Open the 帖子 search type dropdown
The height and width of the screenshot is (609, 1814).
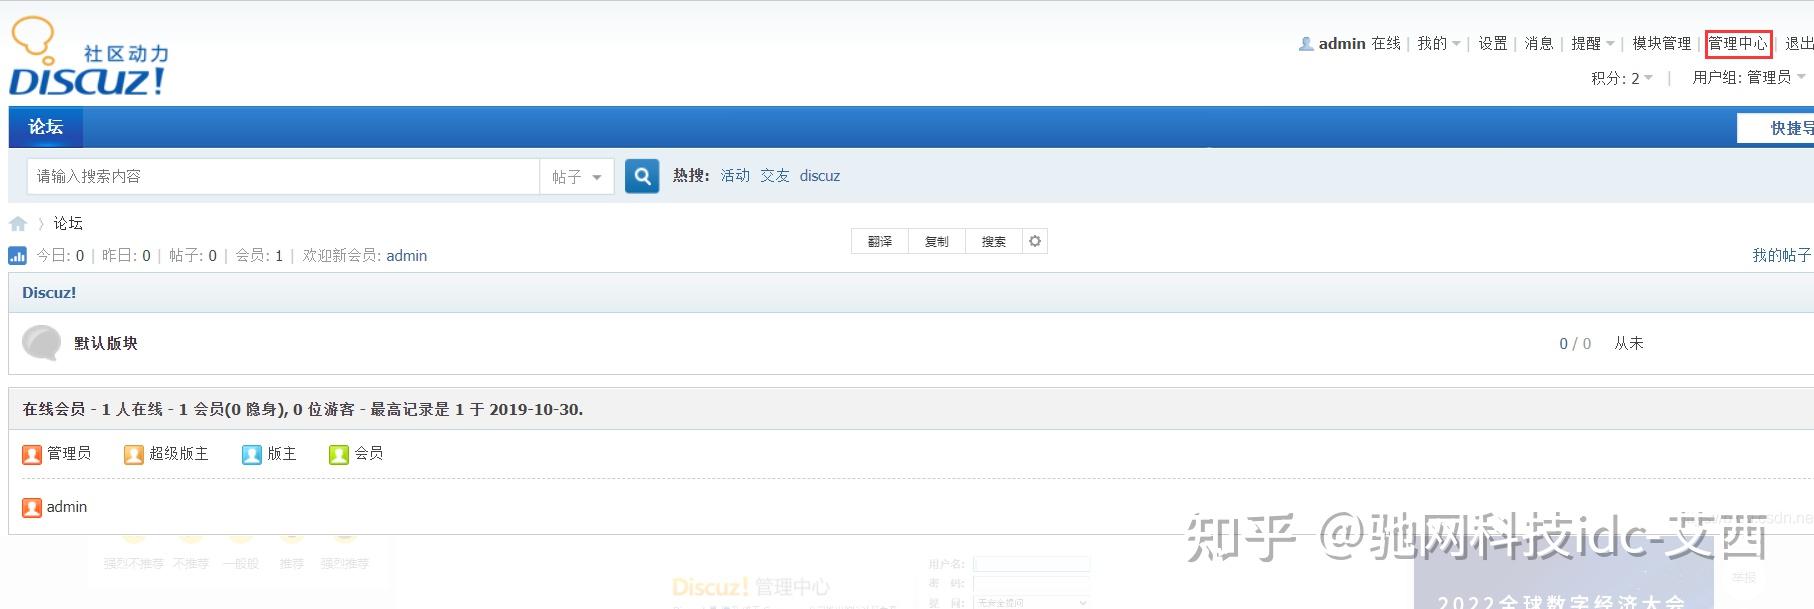577,177
